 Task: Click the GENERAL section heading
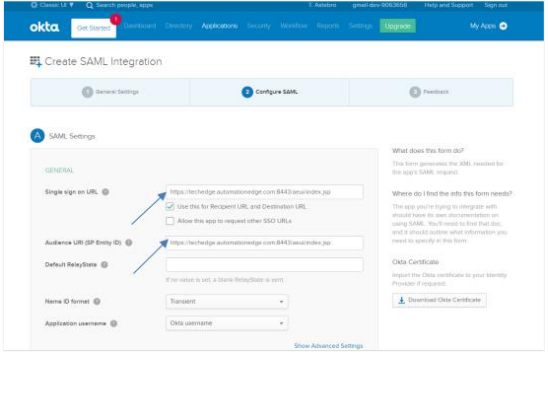(x=59, y=170)
